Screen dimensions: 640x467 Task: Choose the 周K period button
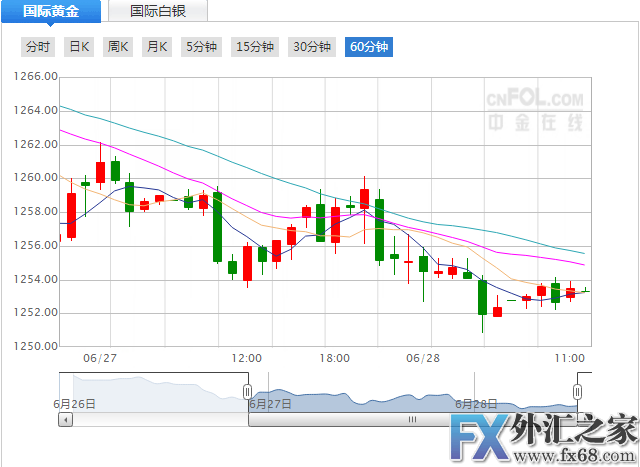pyautogui.click(x=118, y=47)
